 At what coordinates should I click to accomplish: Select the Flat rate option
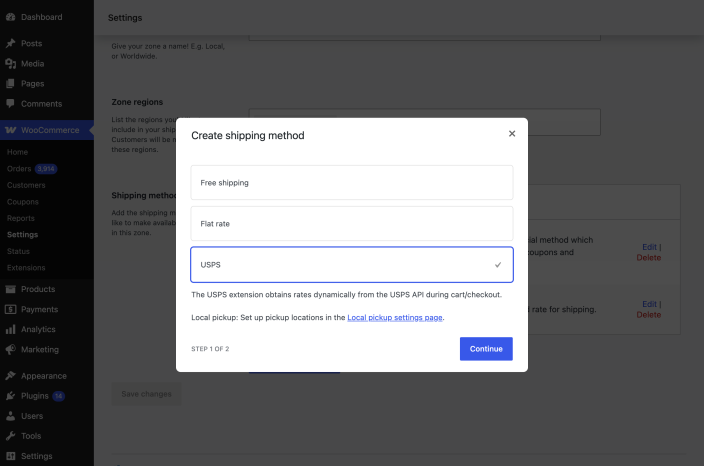(352, 224)
